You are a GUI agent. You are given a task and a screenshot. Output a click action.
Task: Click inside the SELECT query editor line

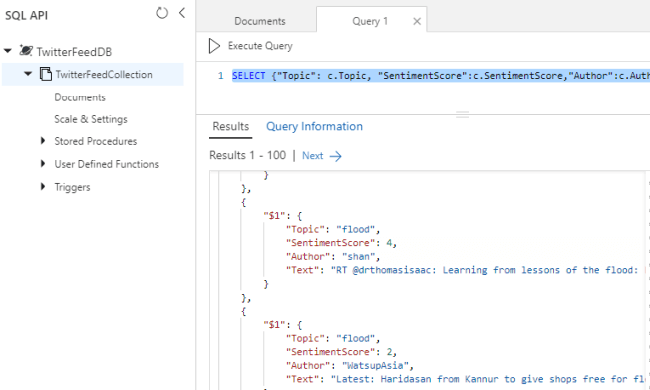coord(440,75)
